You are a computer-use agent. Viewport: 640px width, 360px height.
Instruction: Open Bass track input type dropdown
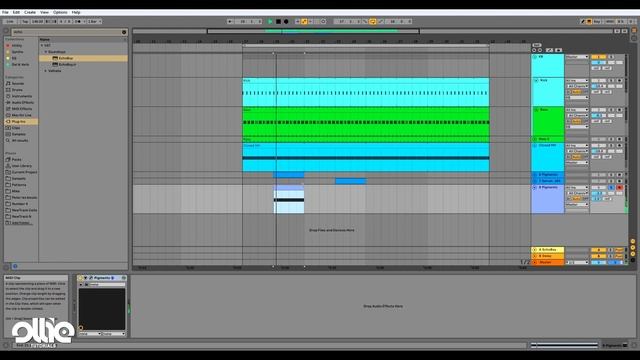pyautogui.click(x=577, y=110)
